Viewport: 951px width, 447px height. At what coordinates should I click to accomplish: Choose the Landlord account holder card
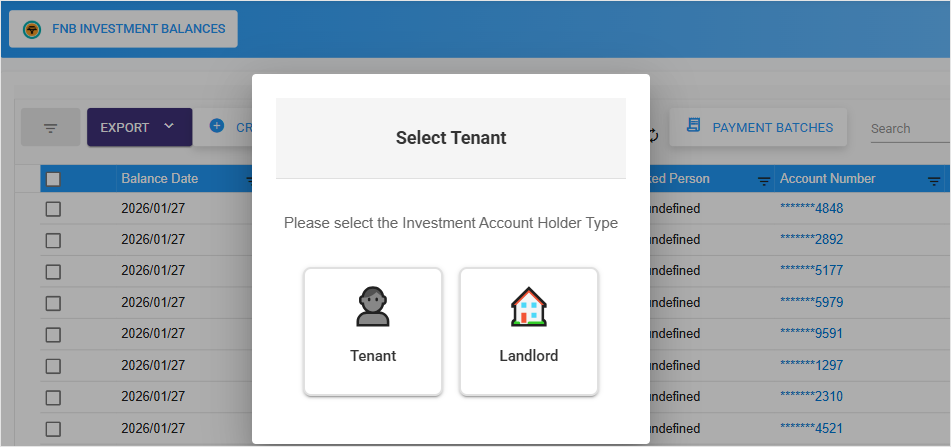click(529, 331)
